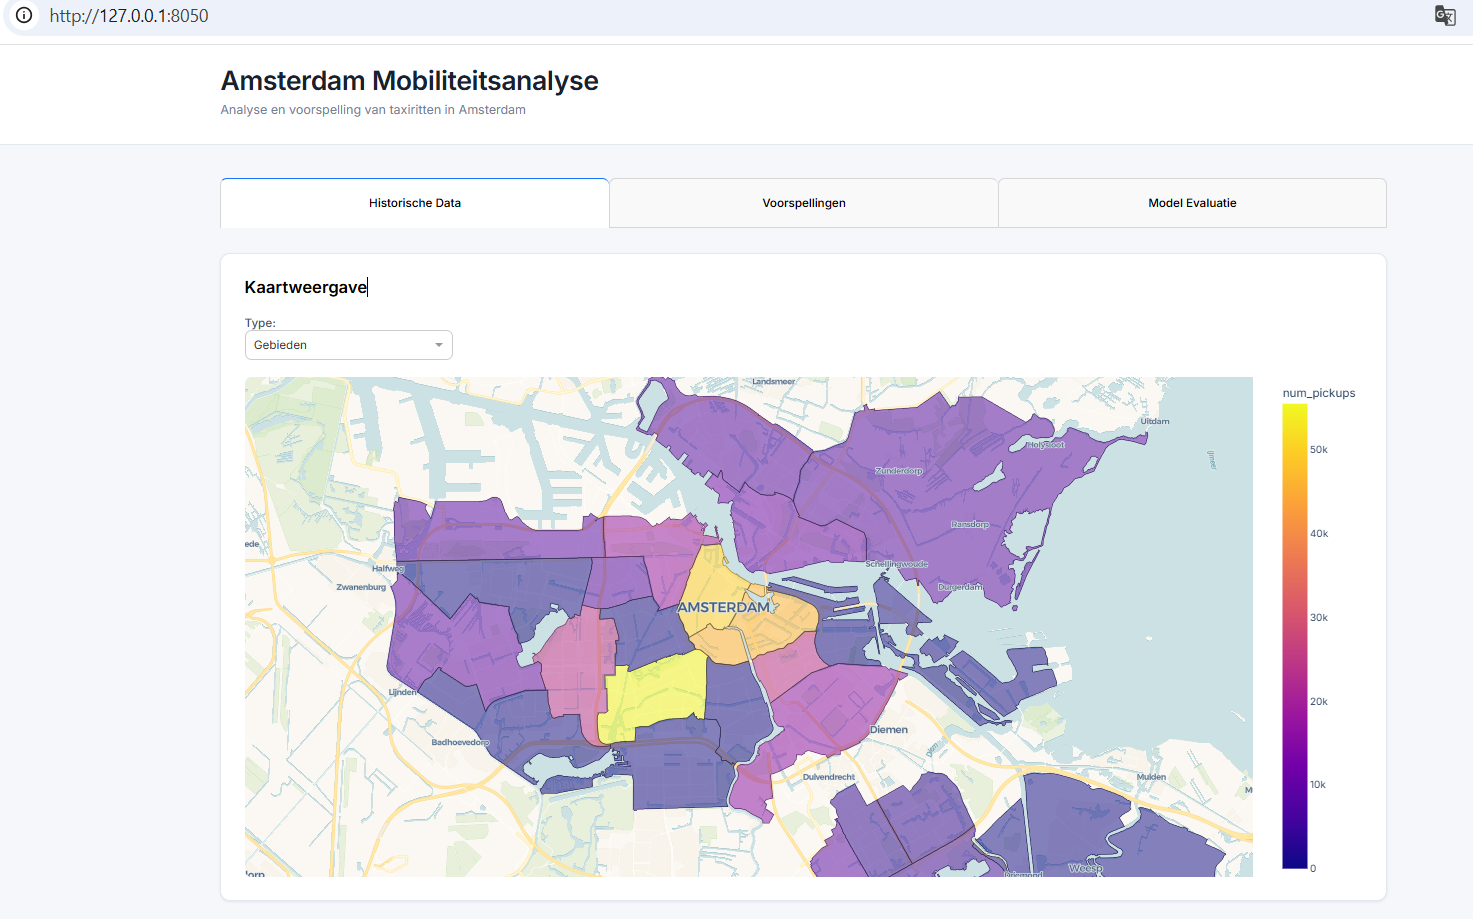Click the AMSTERDAM label on the map
This screenshot has width=1473, height=919.
724,607
